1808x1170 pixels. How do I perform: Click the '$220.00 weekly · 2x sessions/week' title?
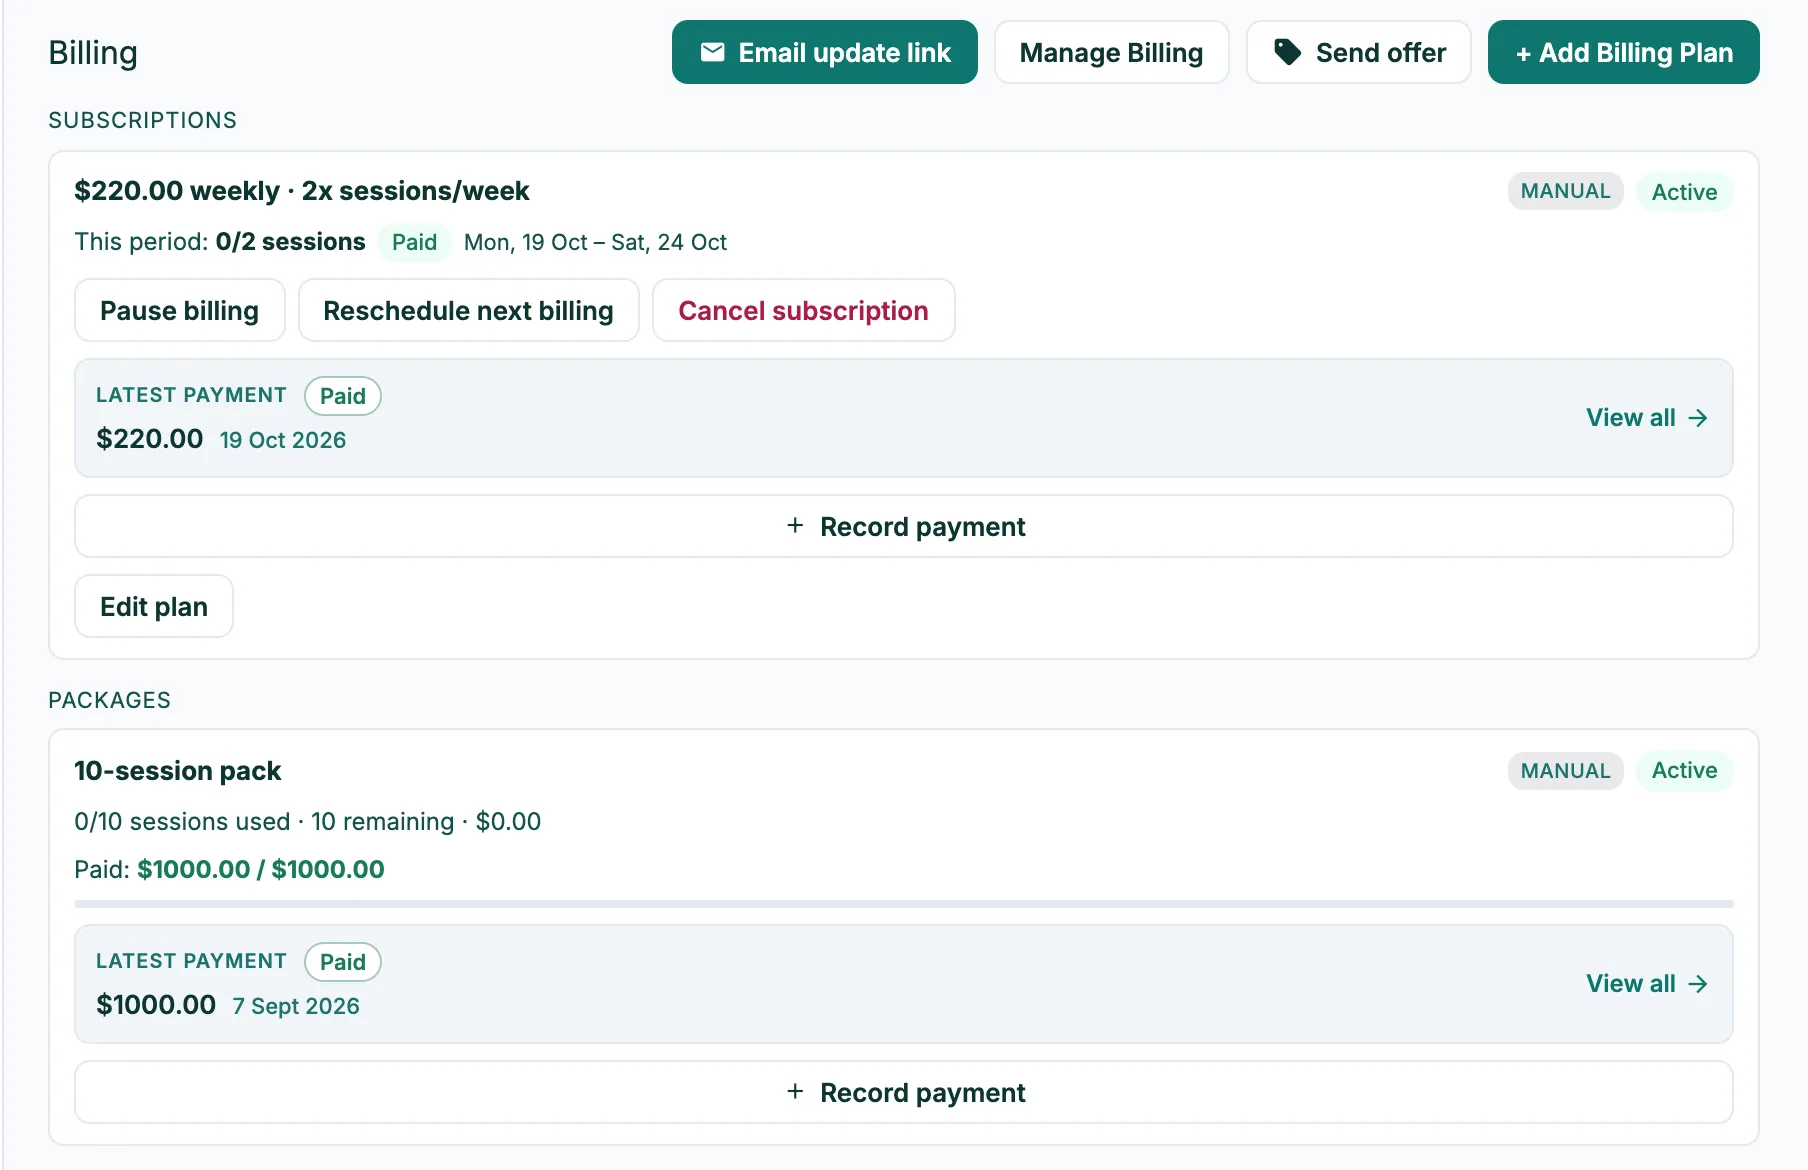[302, 191]
